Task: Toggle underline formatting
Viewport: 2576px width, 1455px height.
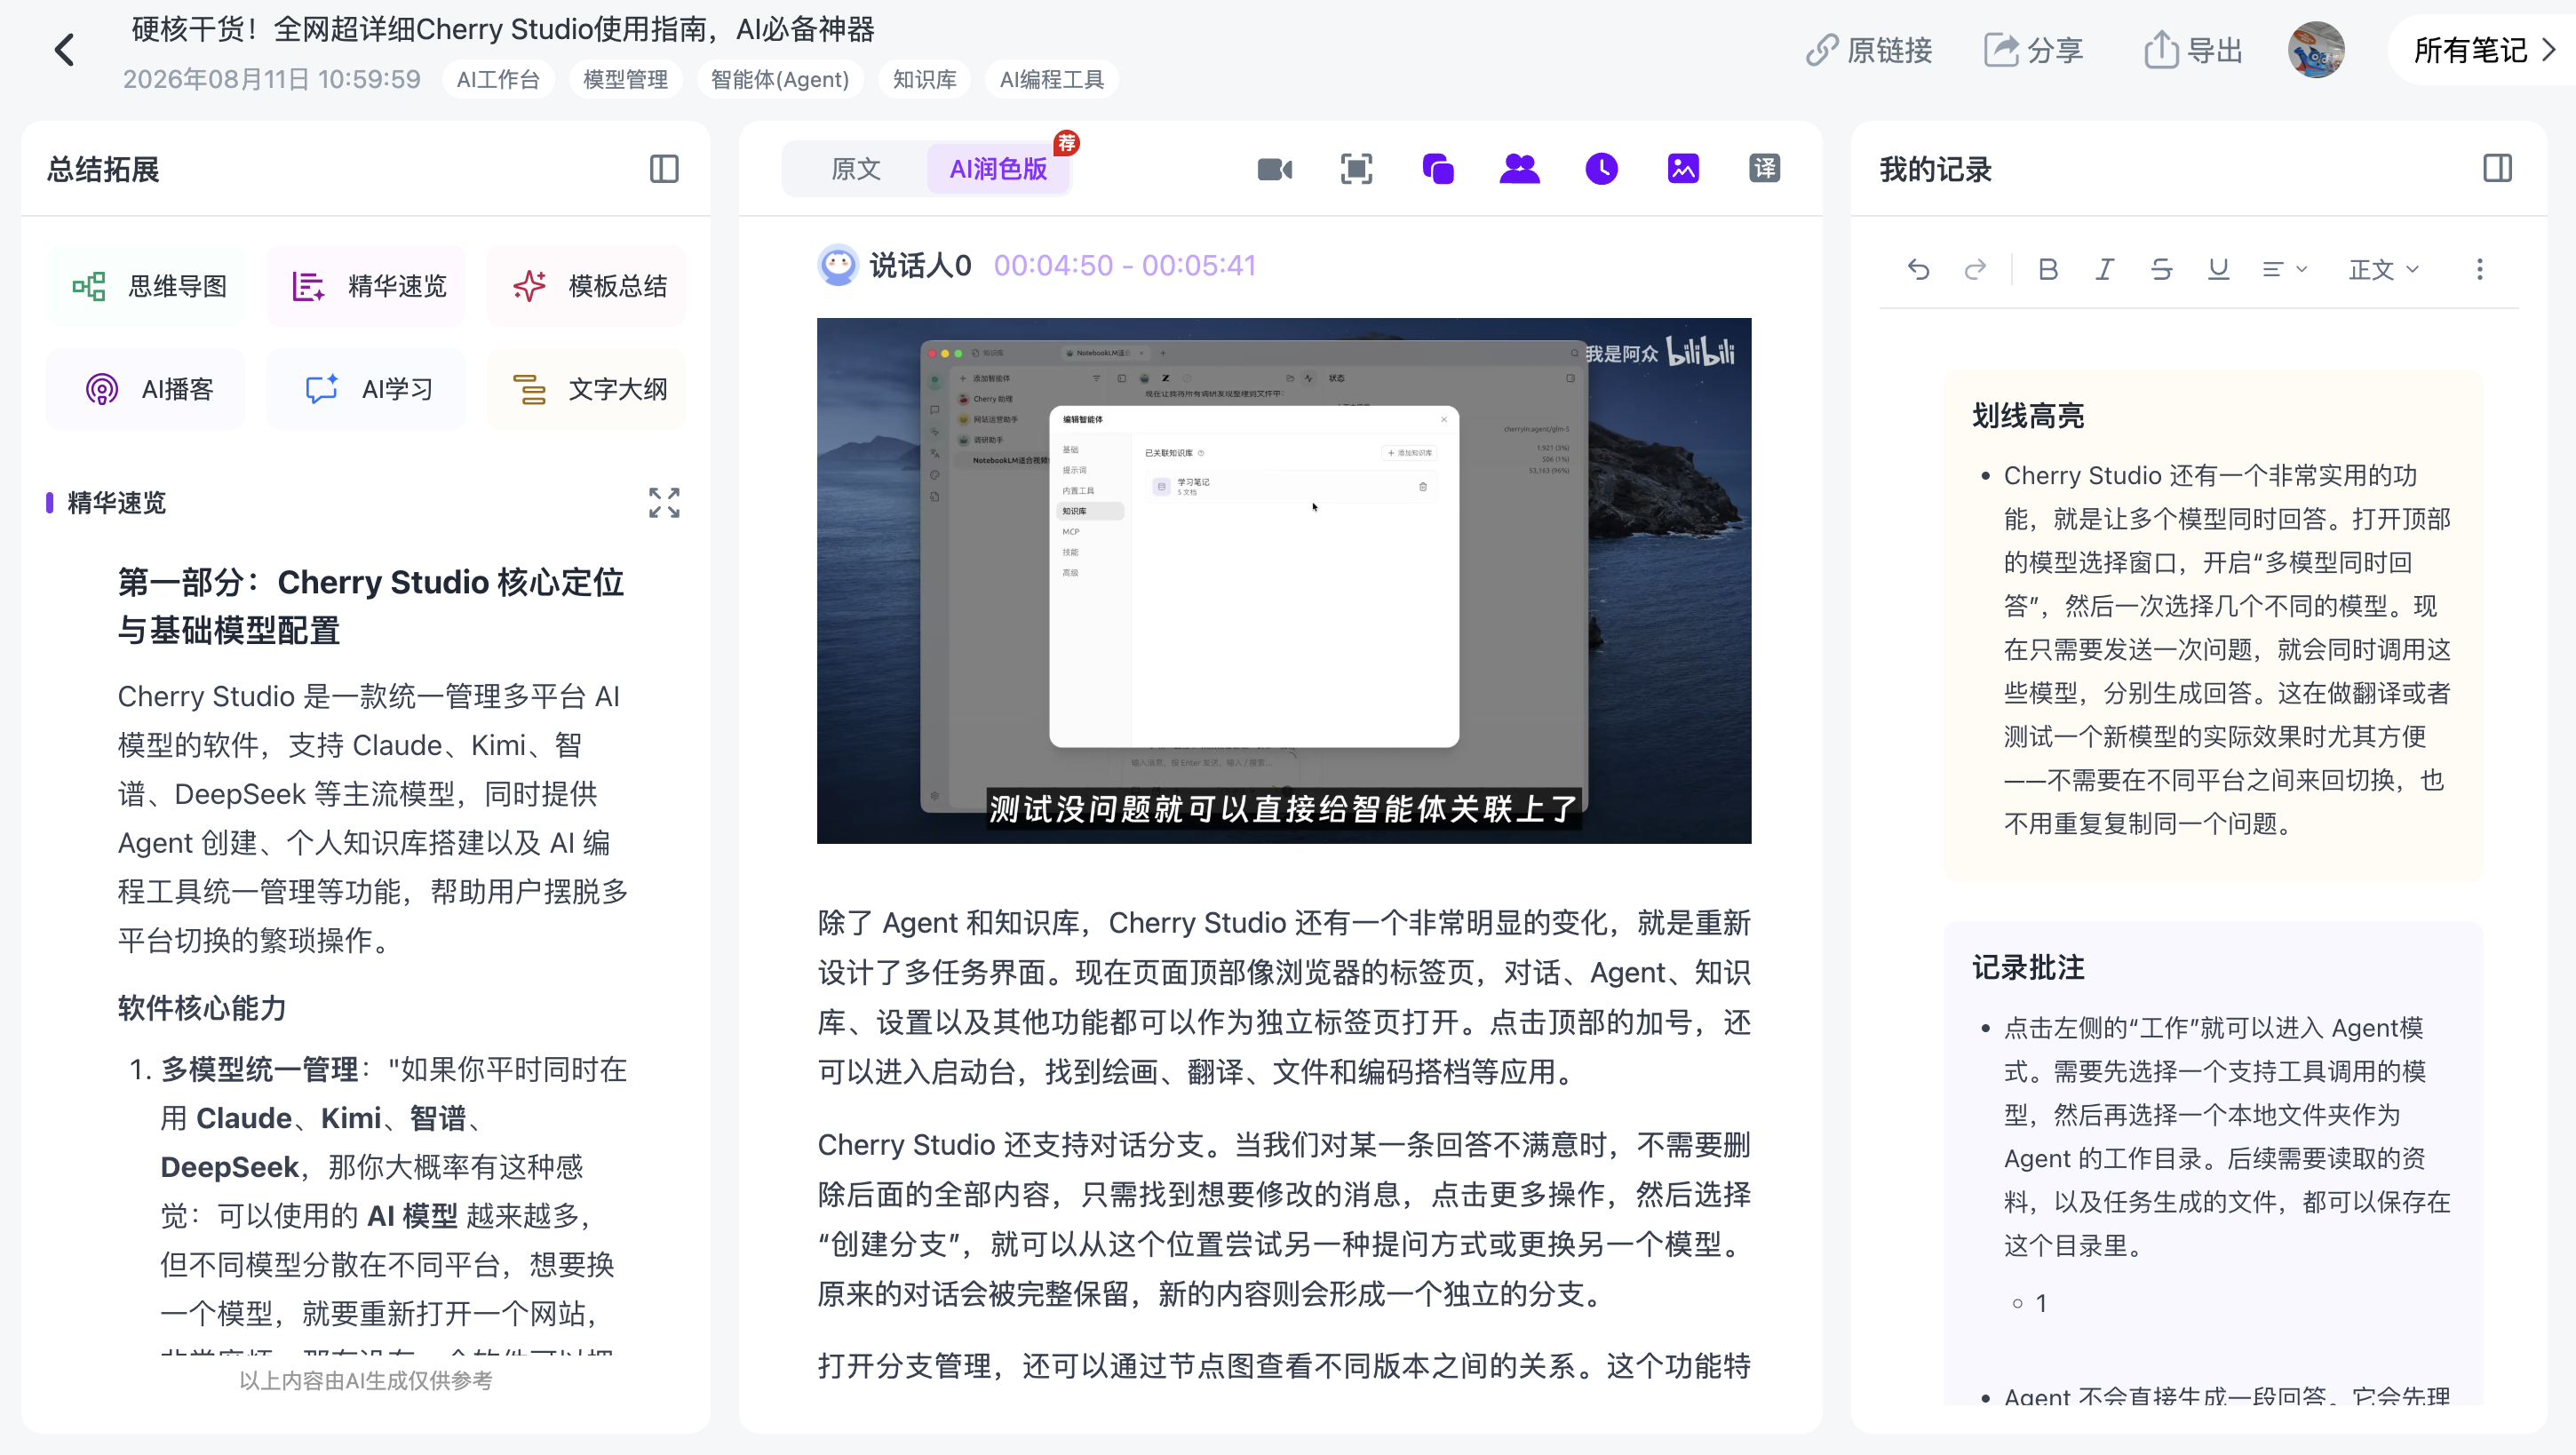Action: (x=2219, y=270)
